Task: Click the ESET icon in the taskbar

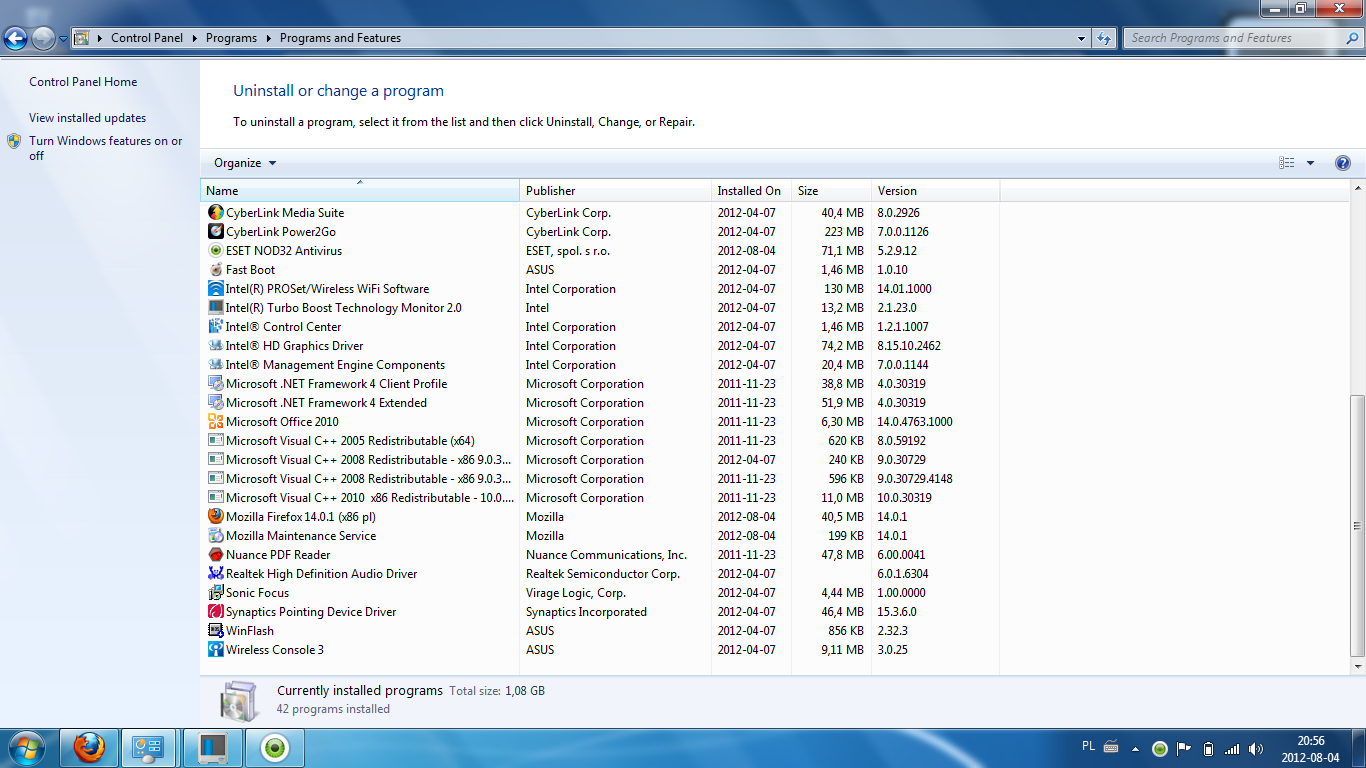Action: point(275,747)
